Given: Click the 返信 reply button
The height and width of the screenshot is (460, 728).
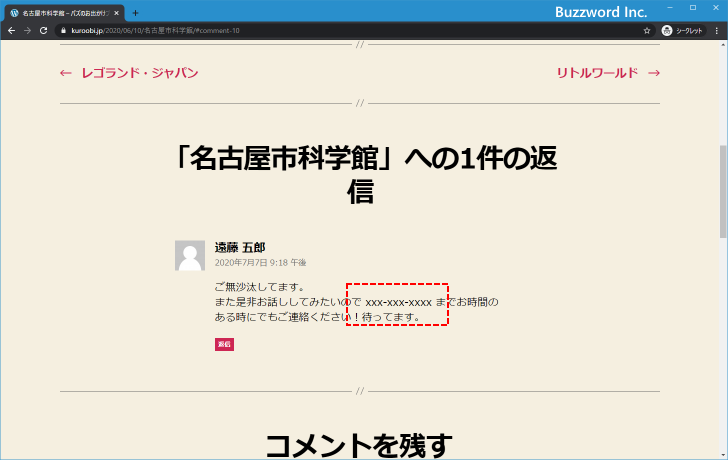Looking at the screenshot, I should [x=224, y=344].
